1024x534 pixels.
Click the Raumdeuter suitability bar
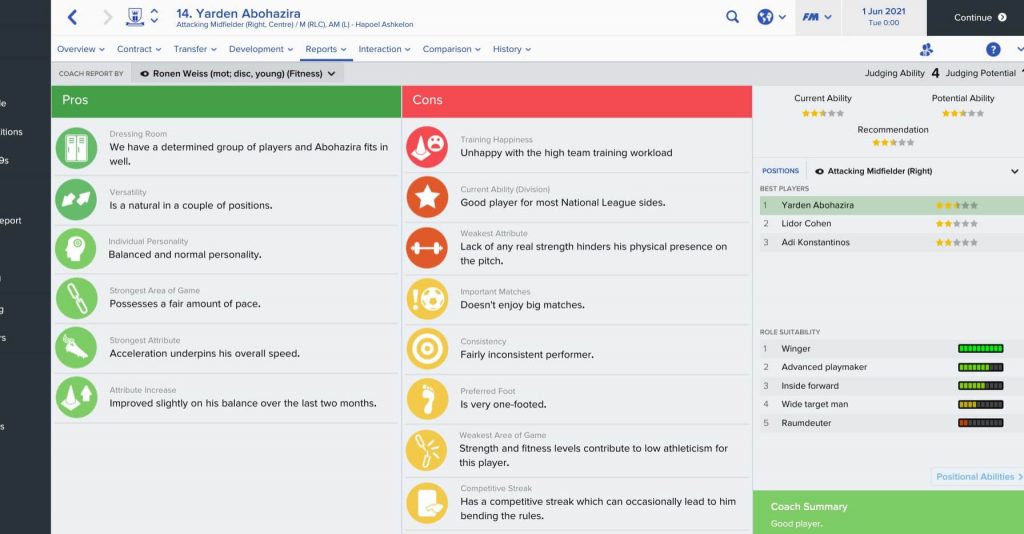pyautogui.click(x=980, y=423)
